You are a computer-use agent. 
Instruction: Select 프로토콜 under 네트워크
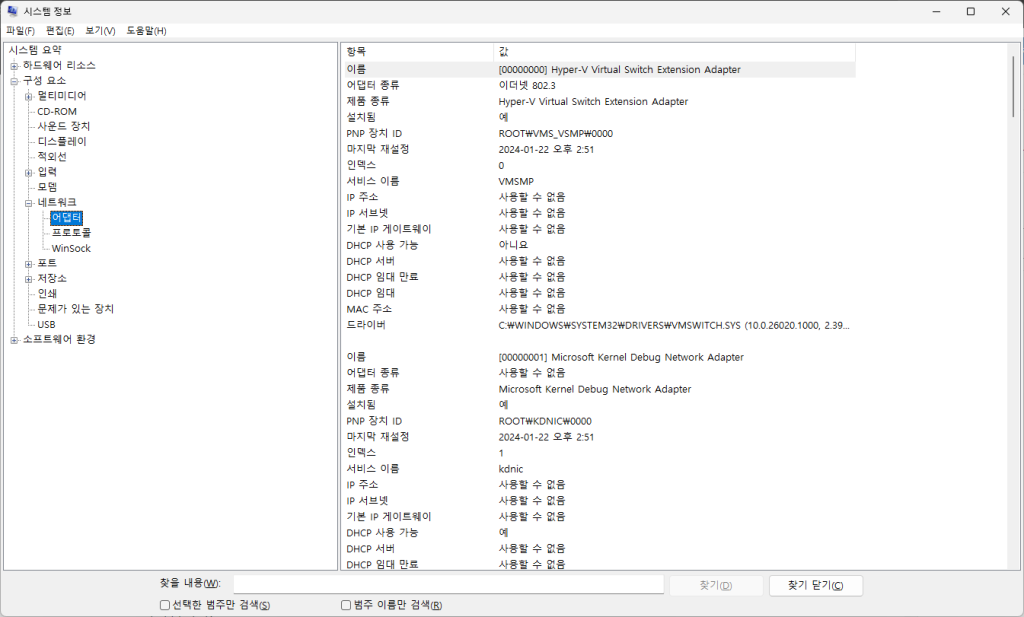(71, 232)
